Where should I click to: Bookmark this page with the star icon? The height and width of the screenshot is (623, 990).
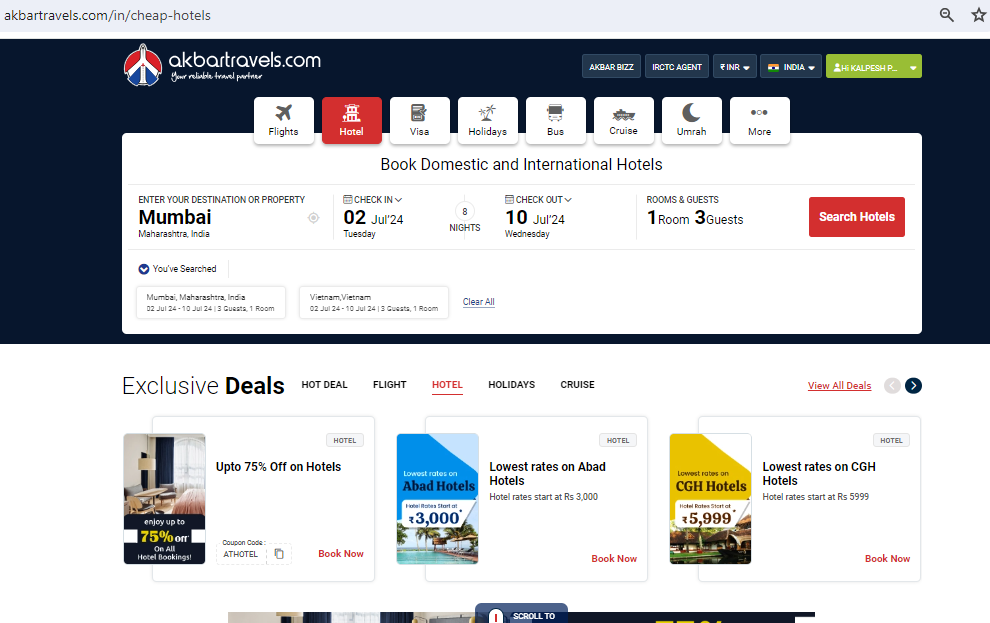(979, 15)
